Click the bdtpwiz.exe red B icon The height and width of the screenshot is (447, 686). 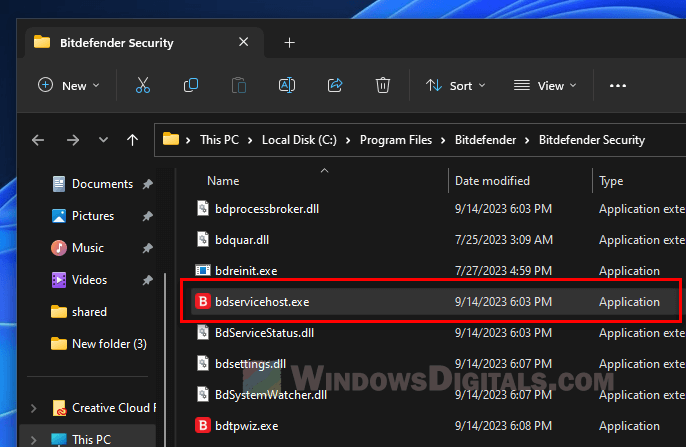203,426
